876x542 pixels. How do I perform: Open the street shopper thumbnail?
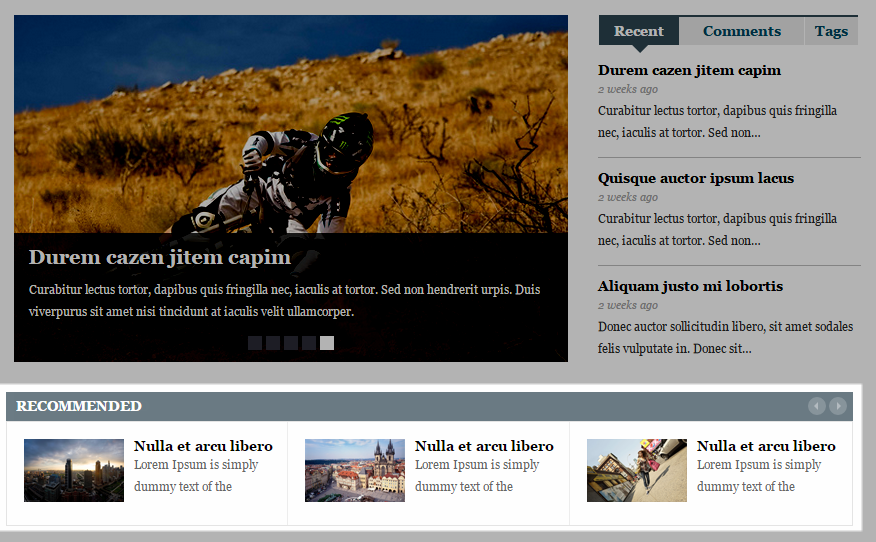click(x=637, y=470)
